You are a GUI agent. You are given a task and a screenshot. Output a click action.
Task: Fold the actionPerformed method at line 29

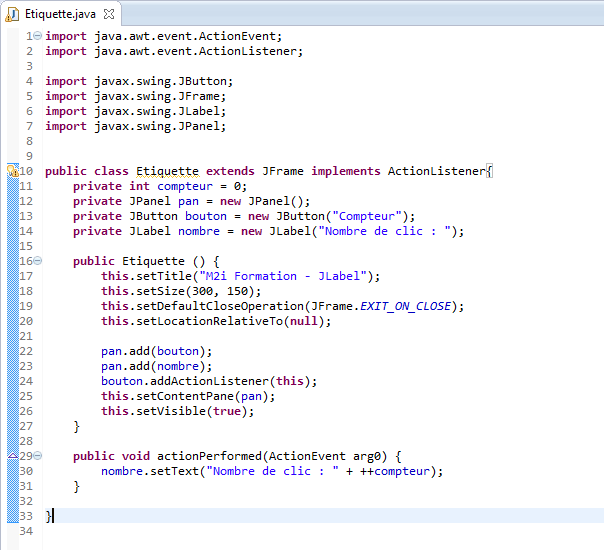(38, 456)
